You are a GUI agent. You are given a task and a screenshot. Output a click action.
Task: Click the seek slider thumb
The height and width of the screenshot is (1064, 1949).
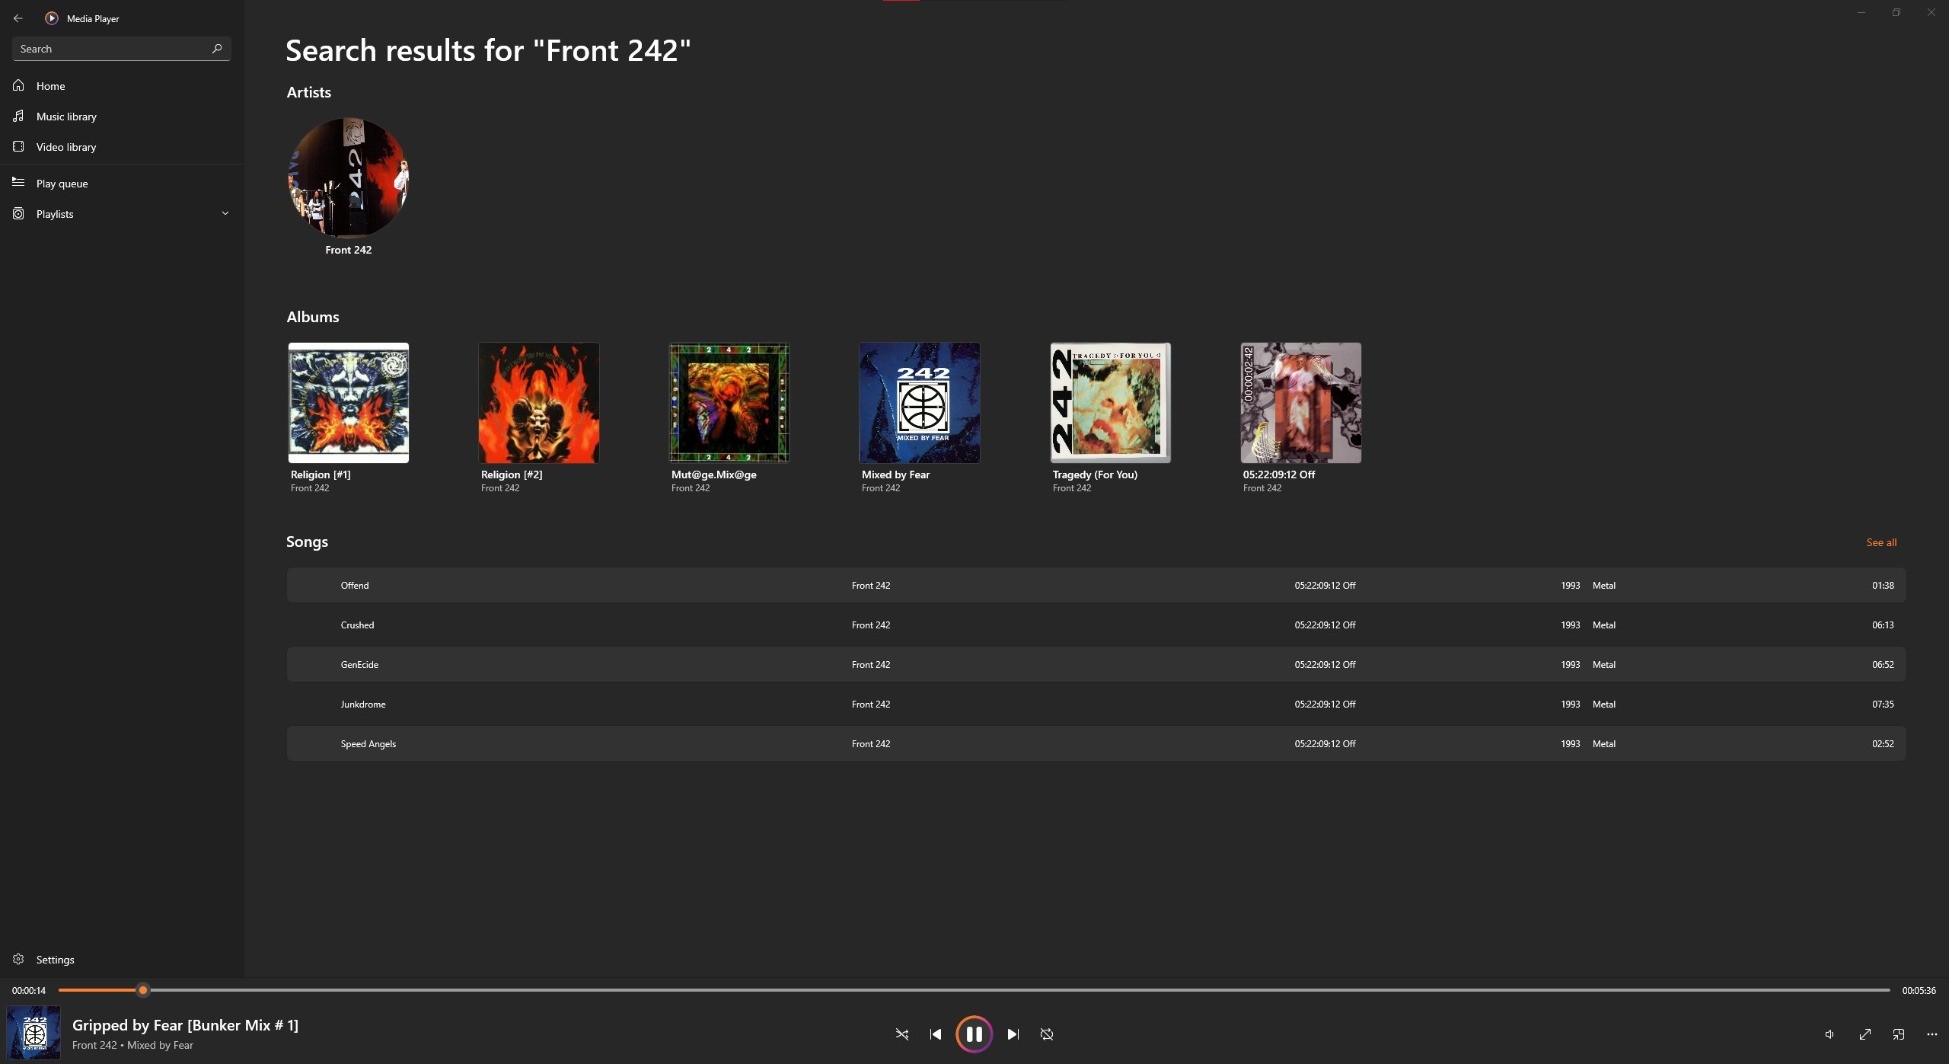click(x=143, y=990)
